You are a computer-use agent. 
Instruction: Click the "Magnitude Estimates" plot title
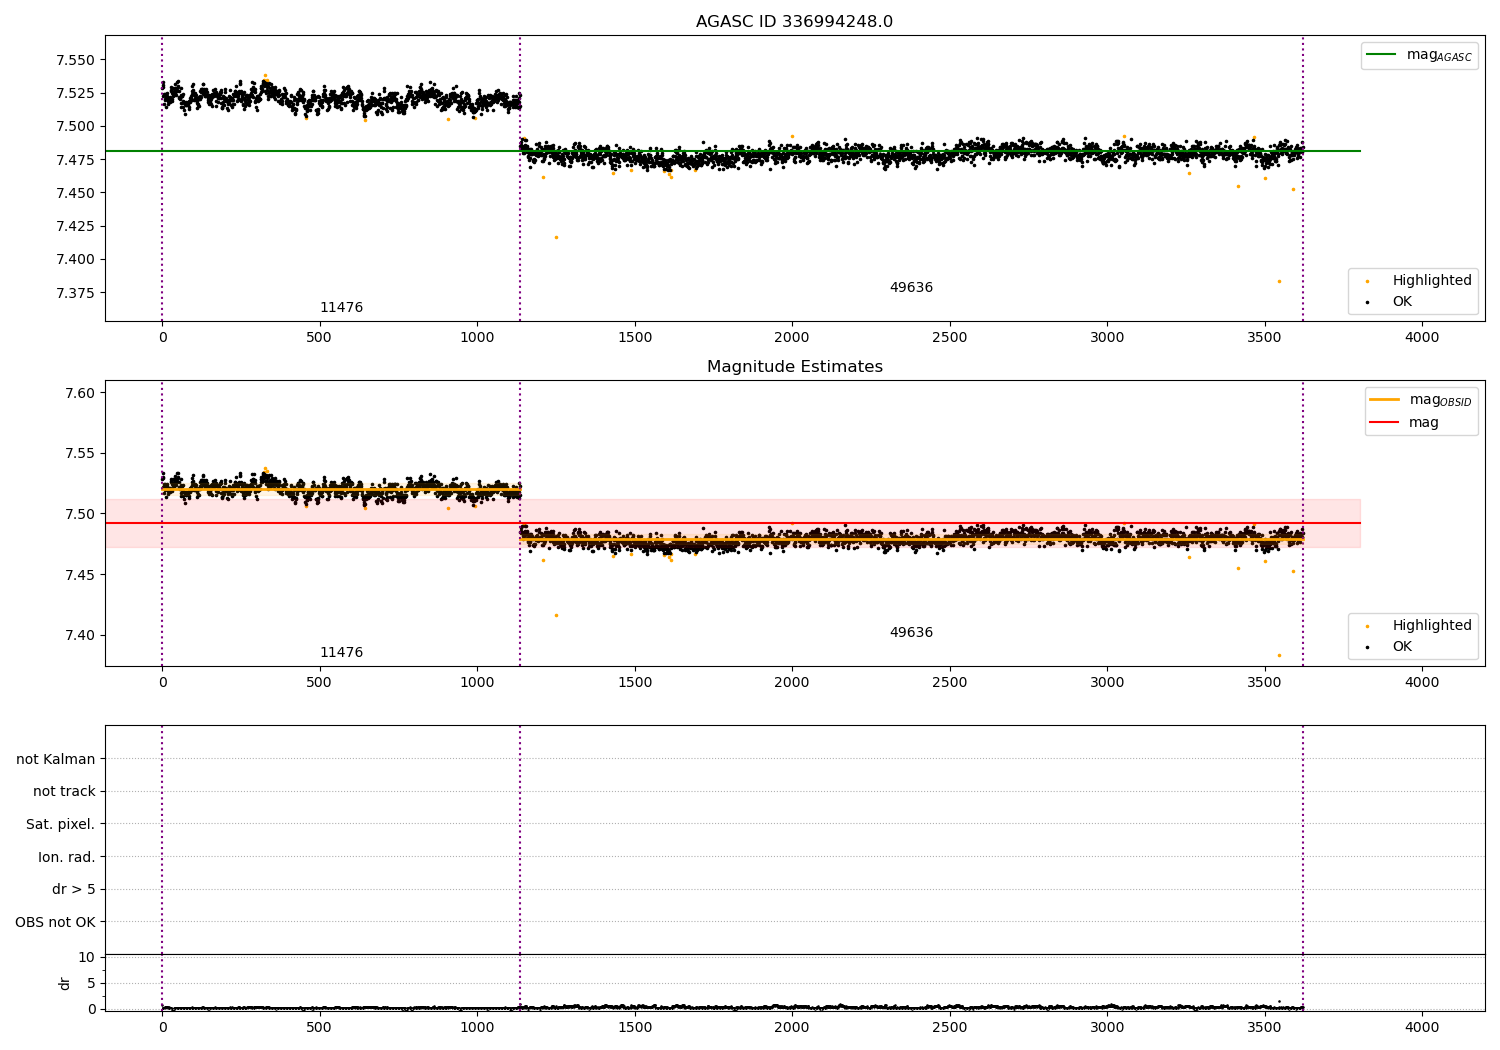tap(794, 367)
